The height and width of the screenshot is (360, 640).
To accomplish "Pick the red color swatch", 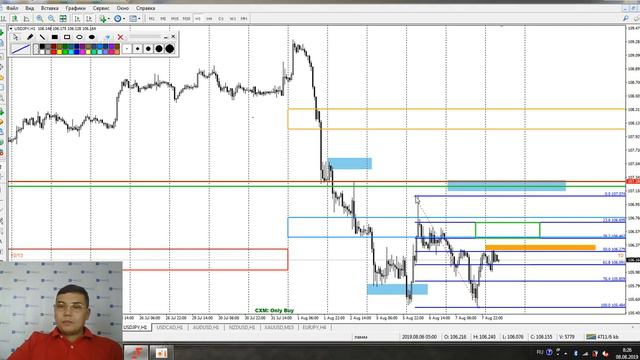I will [53, 52].
